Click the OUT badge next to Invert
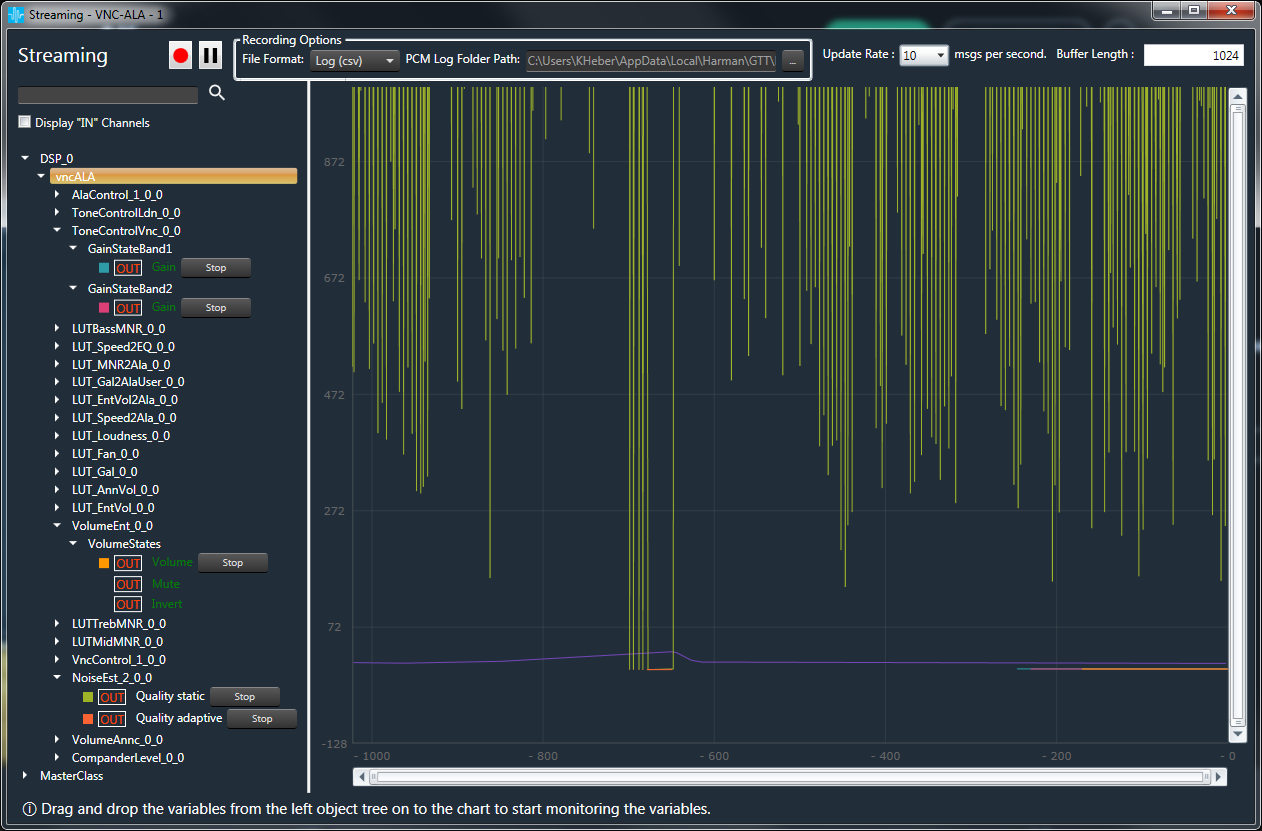Viewport: 1262px width, 831px height. (128, 605)
